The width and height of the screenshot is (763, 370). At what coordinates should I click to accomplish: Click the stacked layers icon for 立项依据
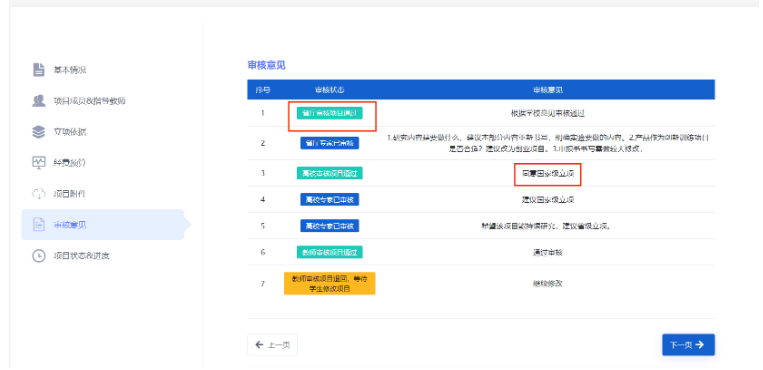(38, 132)
